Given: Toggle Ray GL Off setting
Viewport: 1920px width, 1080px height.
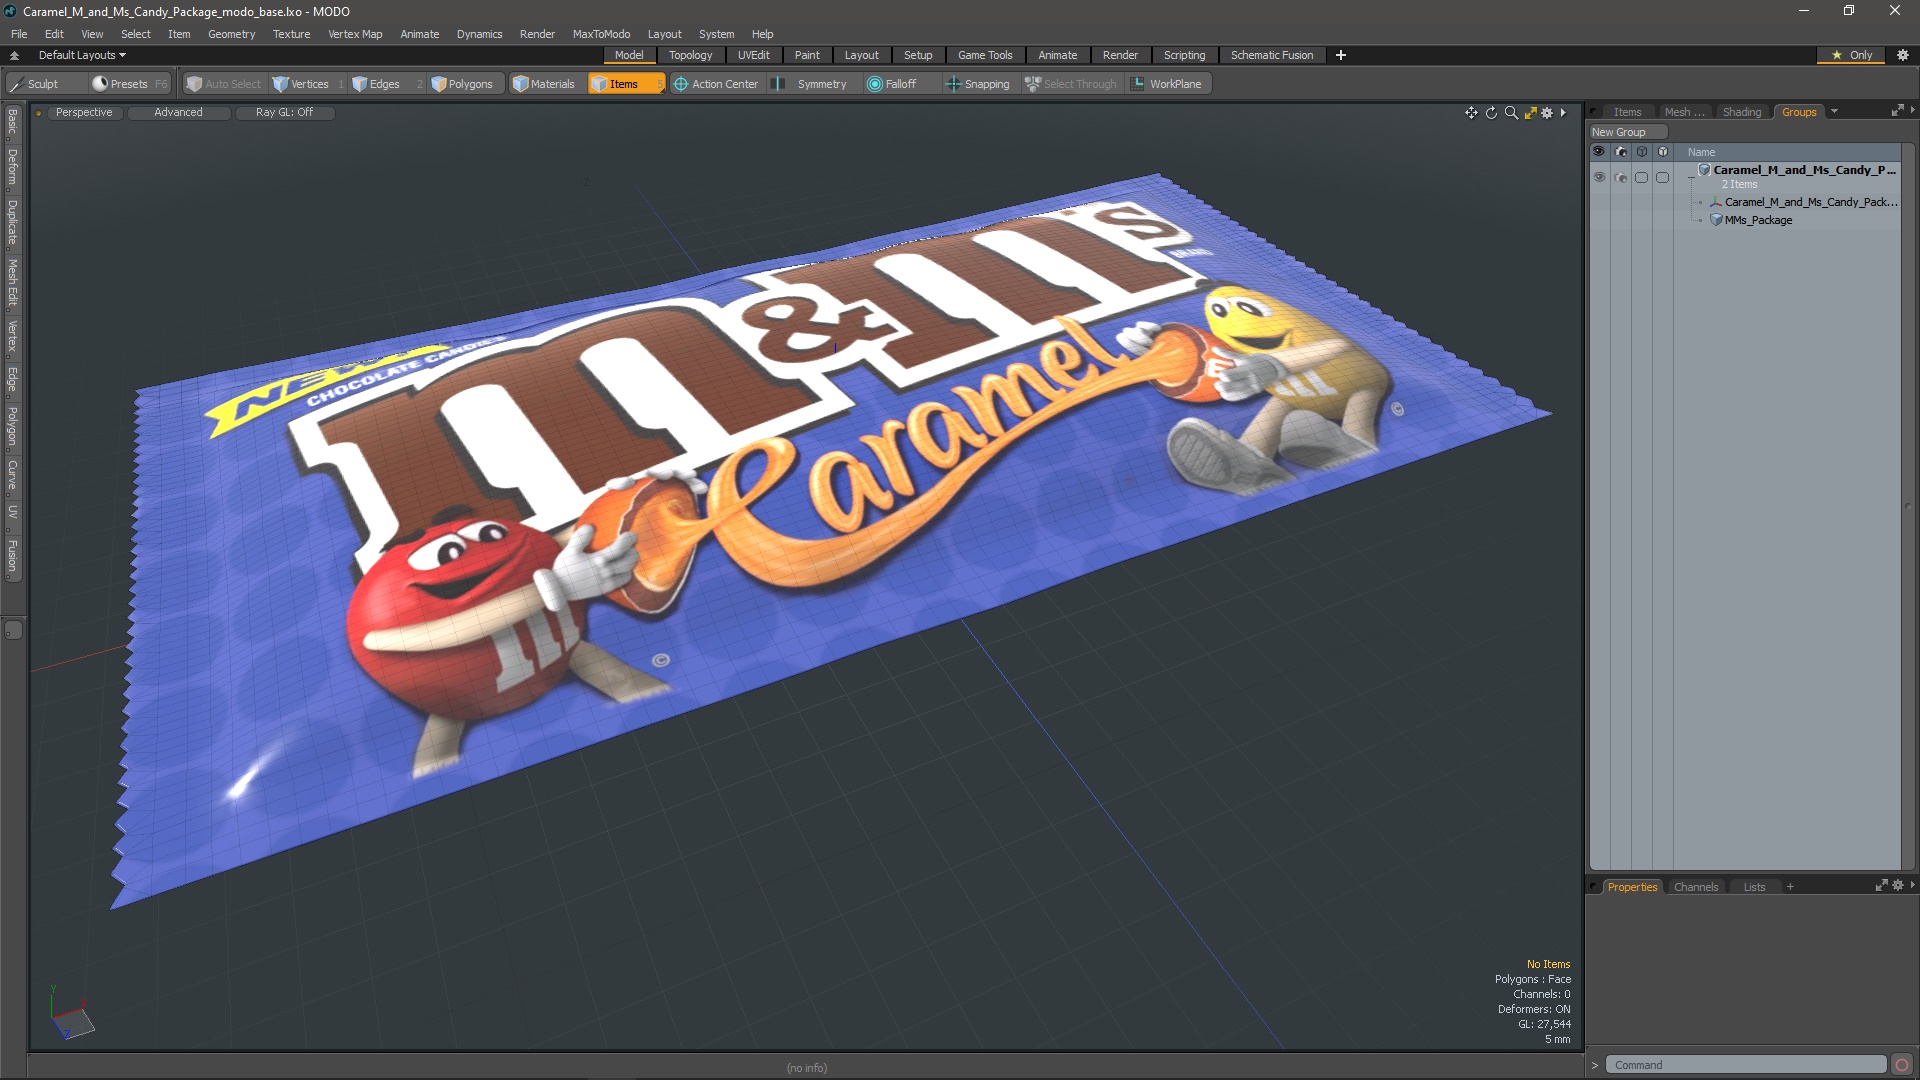Looking at the screenshot, I should [x=284, y=113].
